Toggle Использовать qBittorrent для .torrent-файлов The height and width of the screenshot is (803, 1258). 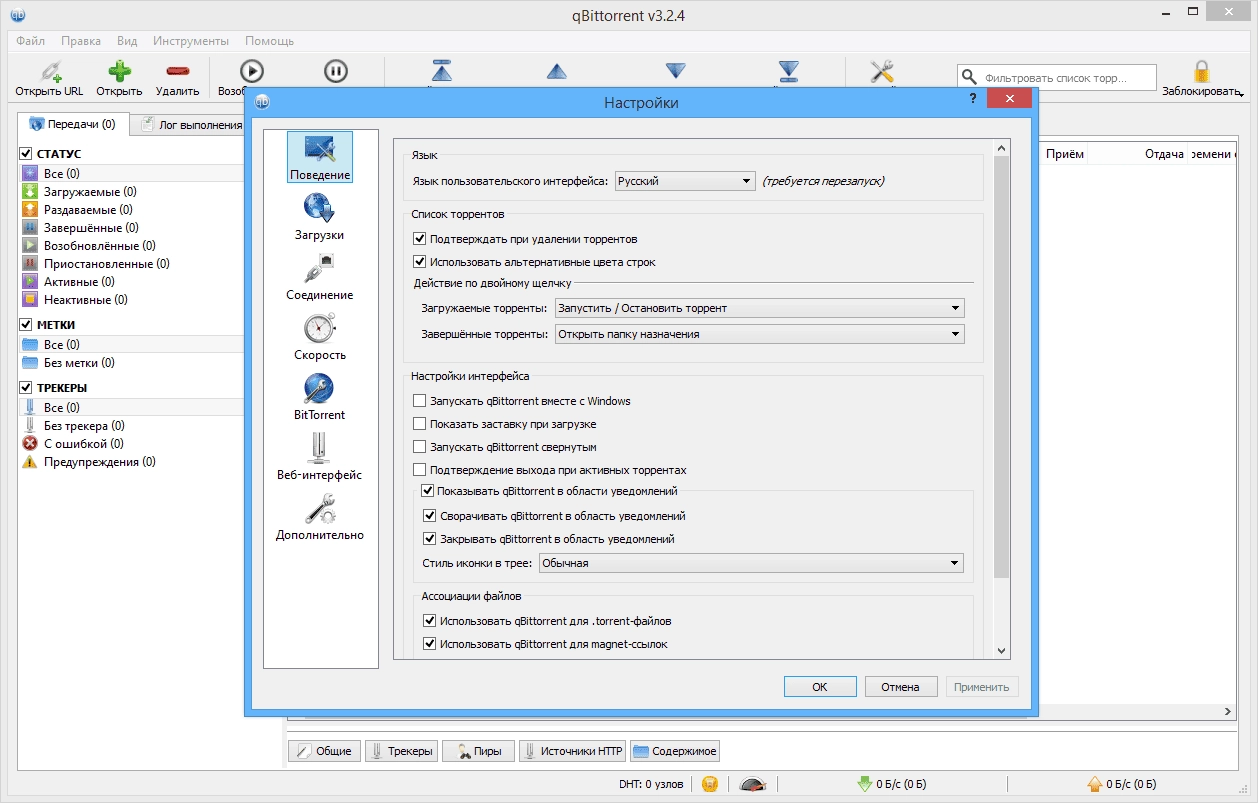430,621
